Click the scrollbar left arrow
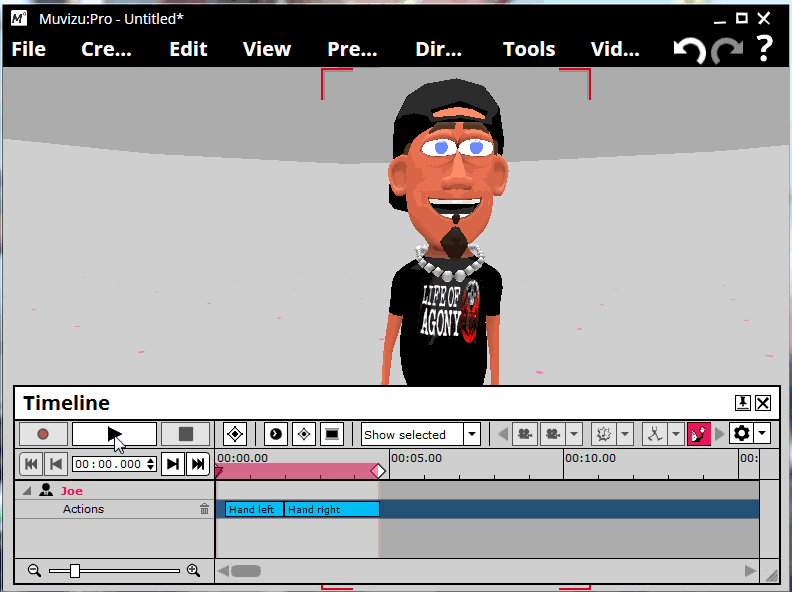 coord(222,571)
